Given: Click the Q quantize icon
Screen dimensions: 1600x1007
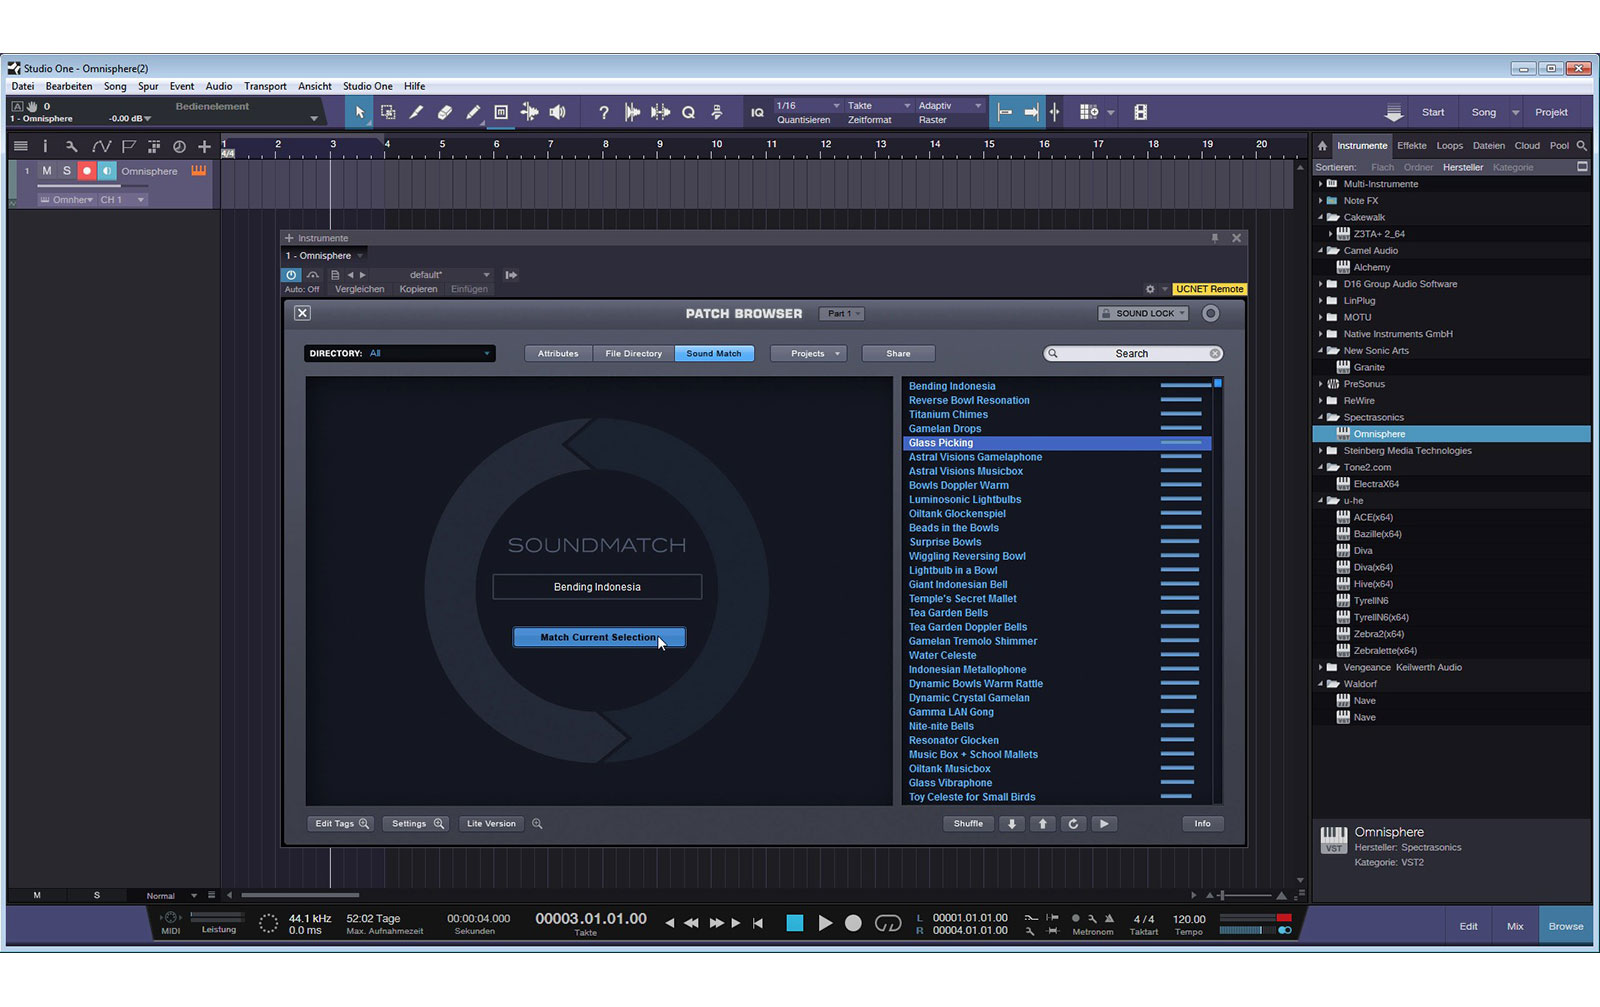Looking at the screenshot, I should 688,113.
